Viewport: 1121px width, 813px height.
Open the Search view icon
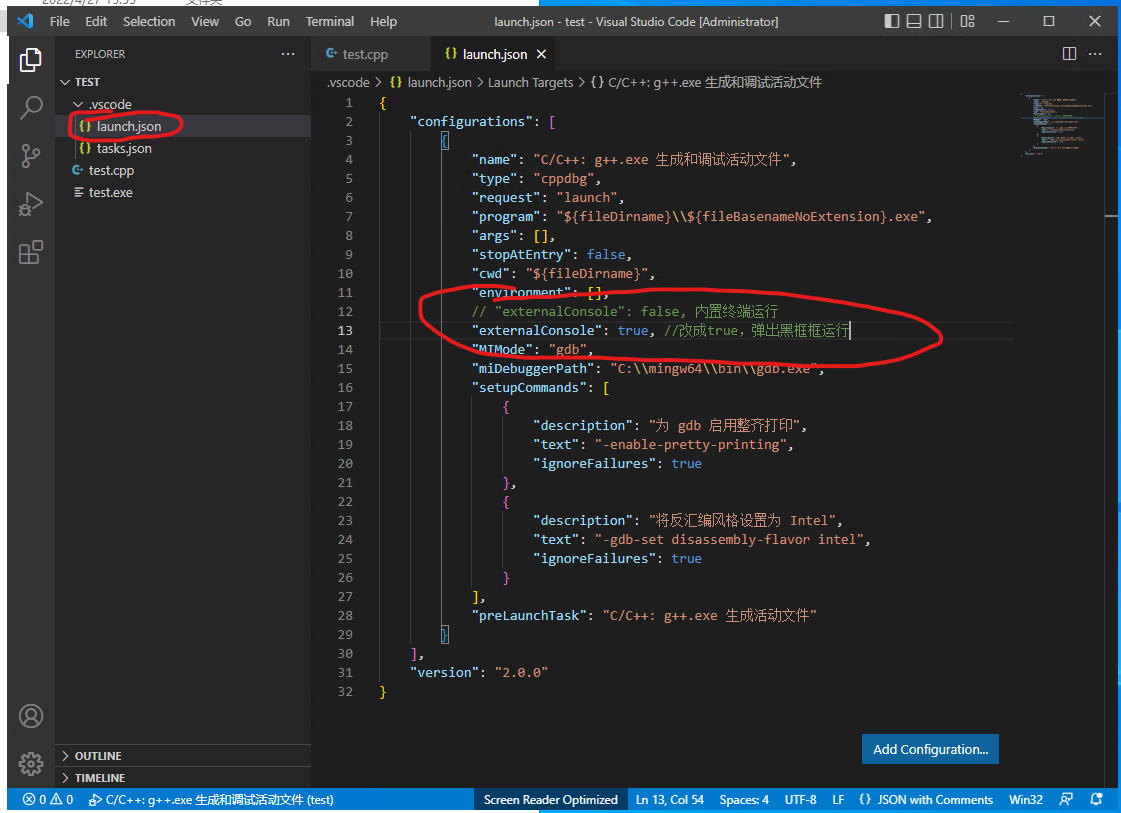click(31, 107)
